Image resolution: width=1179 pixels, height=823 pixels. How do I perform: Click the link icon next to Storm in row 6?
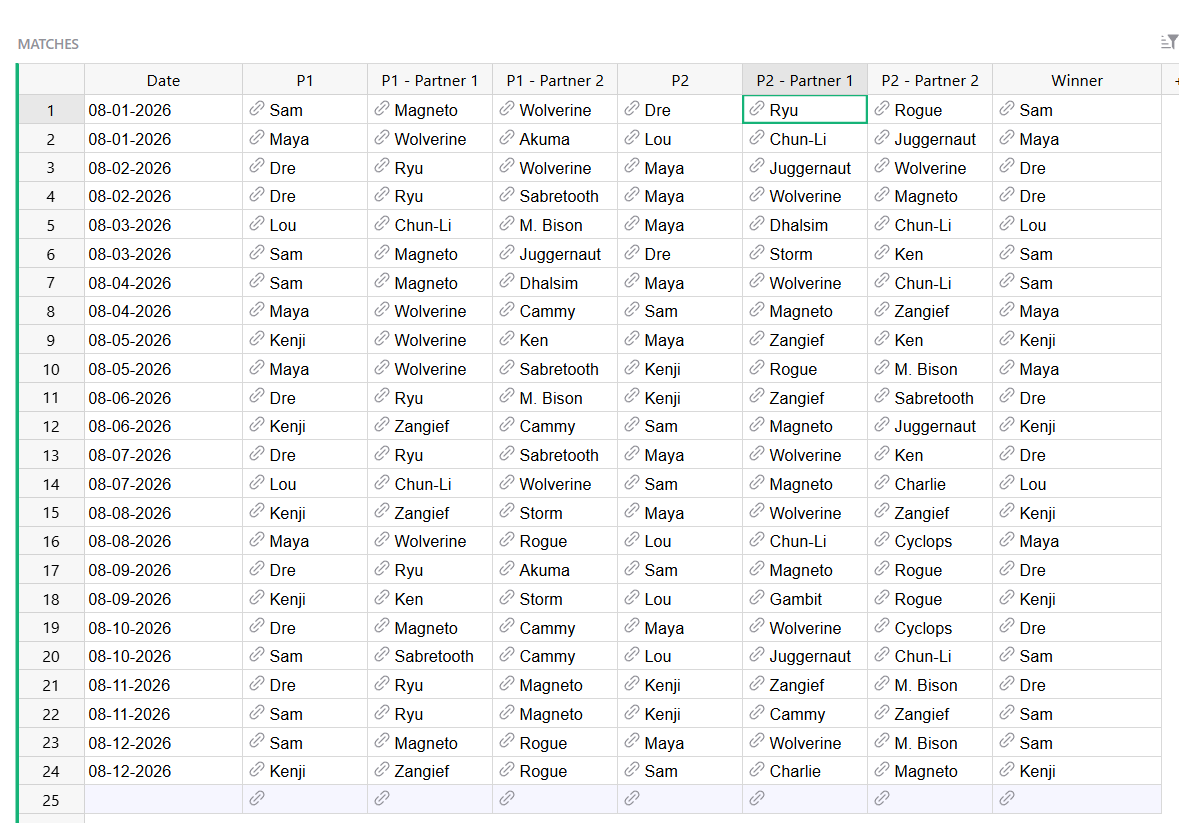pyautogui.click(x=756, y=253)
